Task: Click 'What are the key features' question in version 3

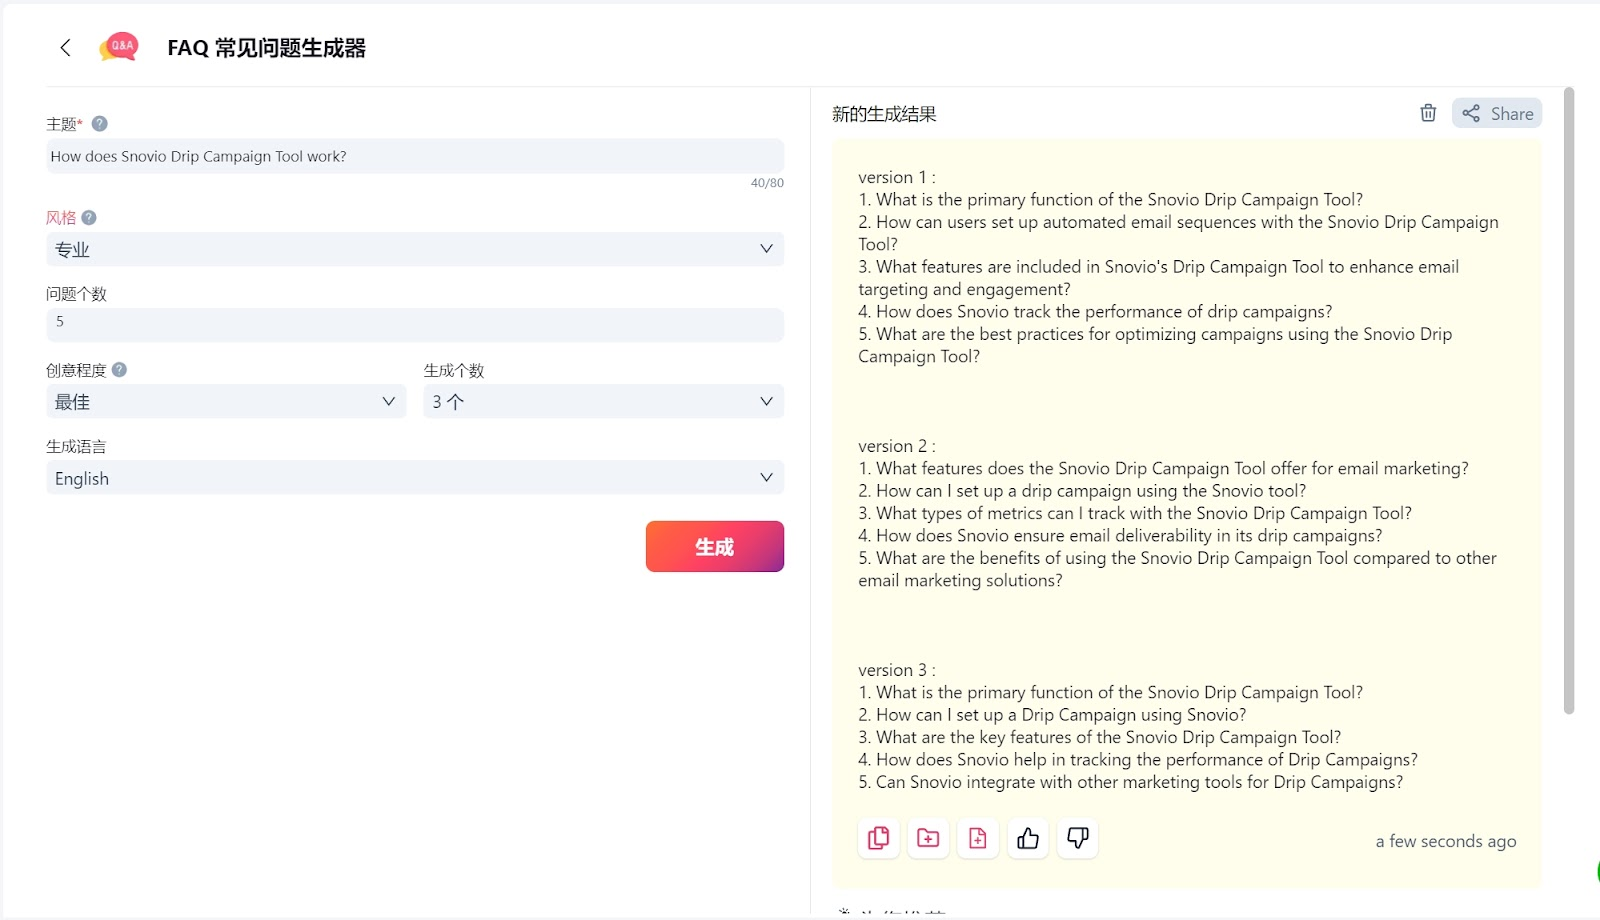Action: point(1100,737)
